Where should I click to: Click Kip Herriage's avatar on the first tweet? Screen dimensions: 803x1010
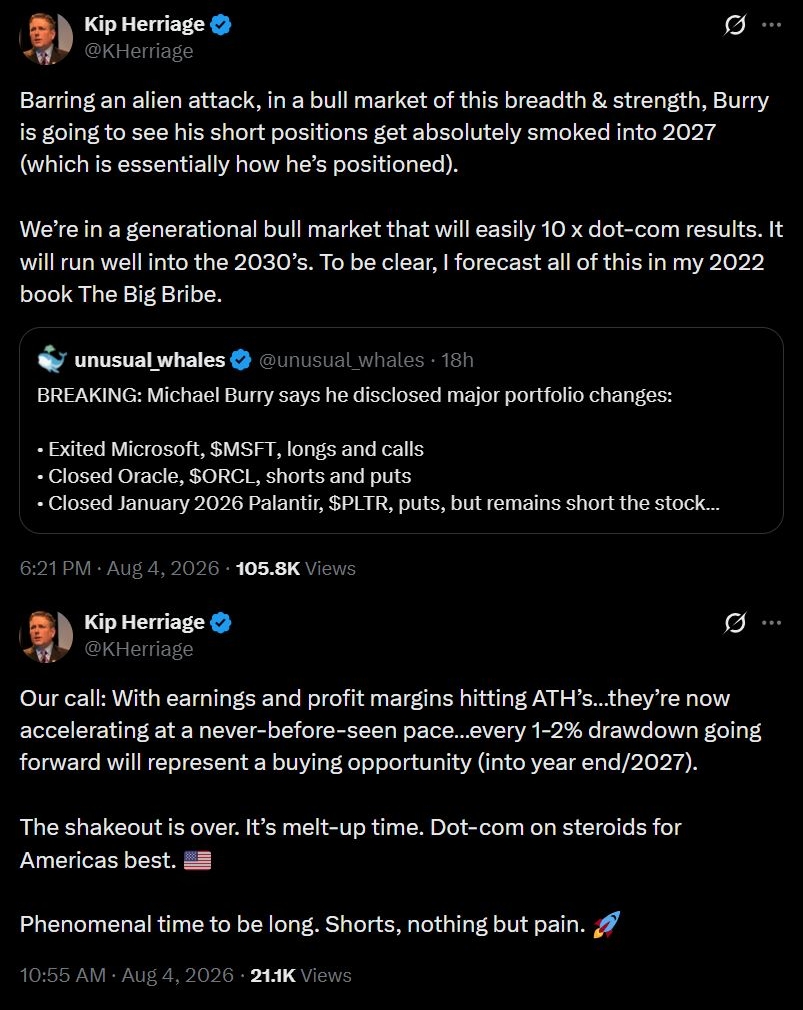[x=46, y=39]
